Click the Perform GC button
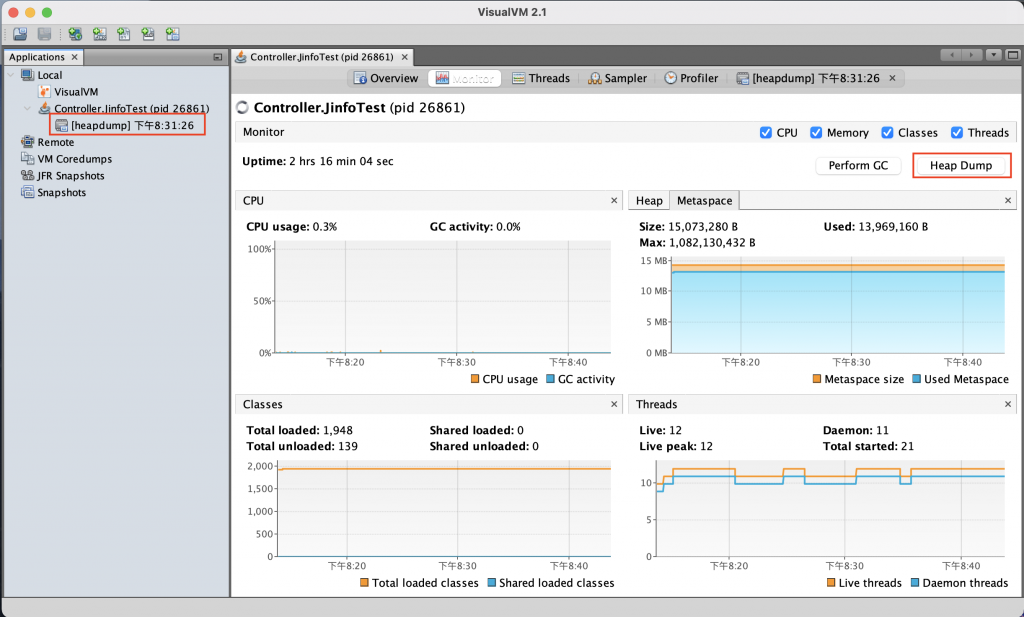This screenshot has width=1024, height=617. pos(858,166)
